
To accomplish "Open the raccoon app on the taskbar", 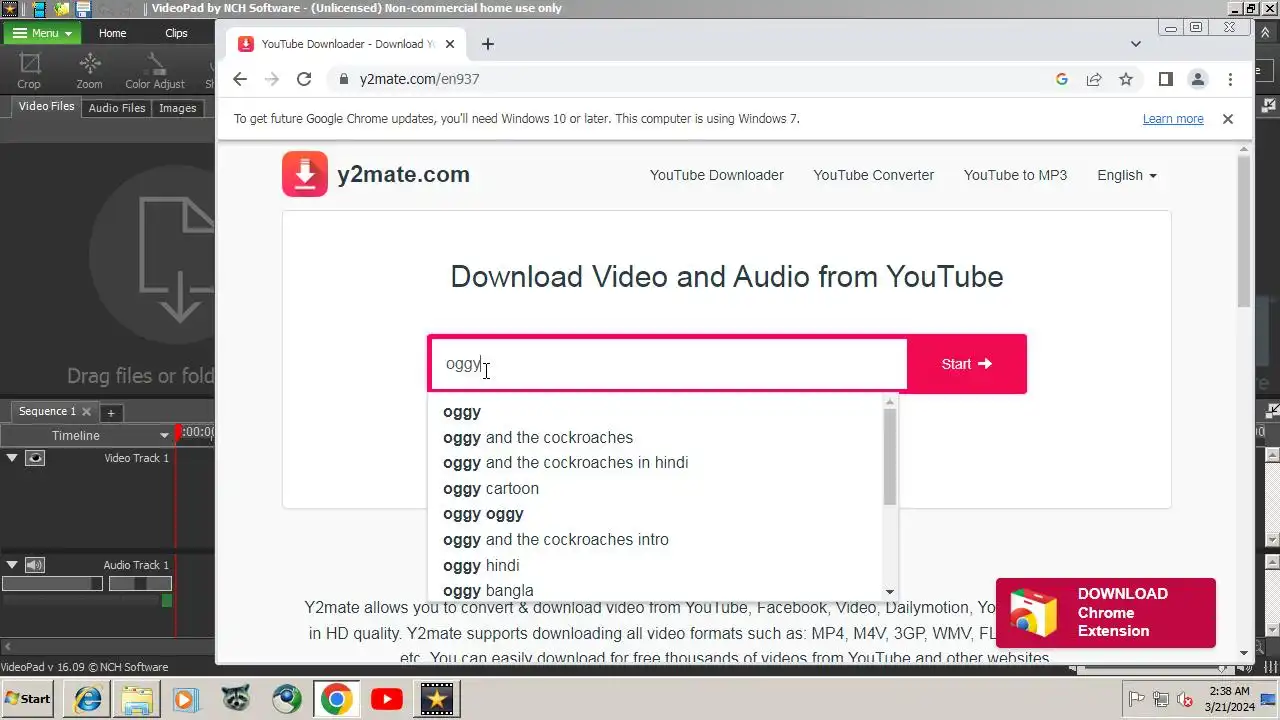I will click(236, 699).
